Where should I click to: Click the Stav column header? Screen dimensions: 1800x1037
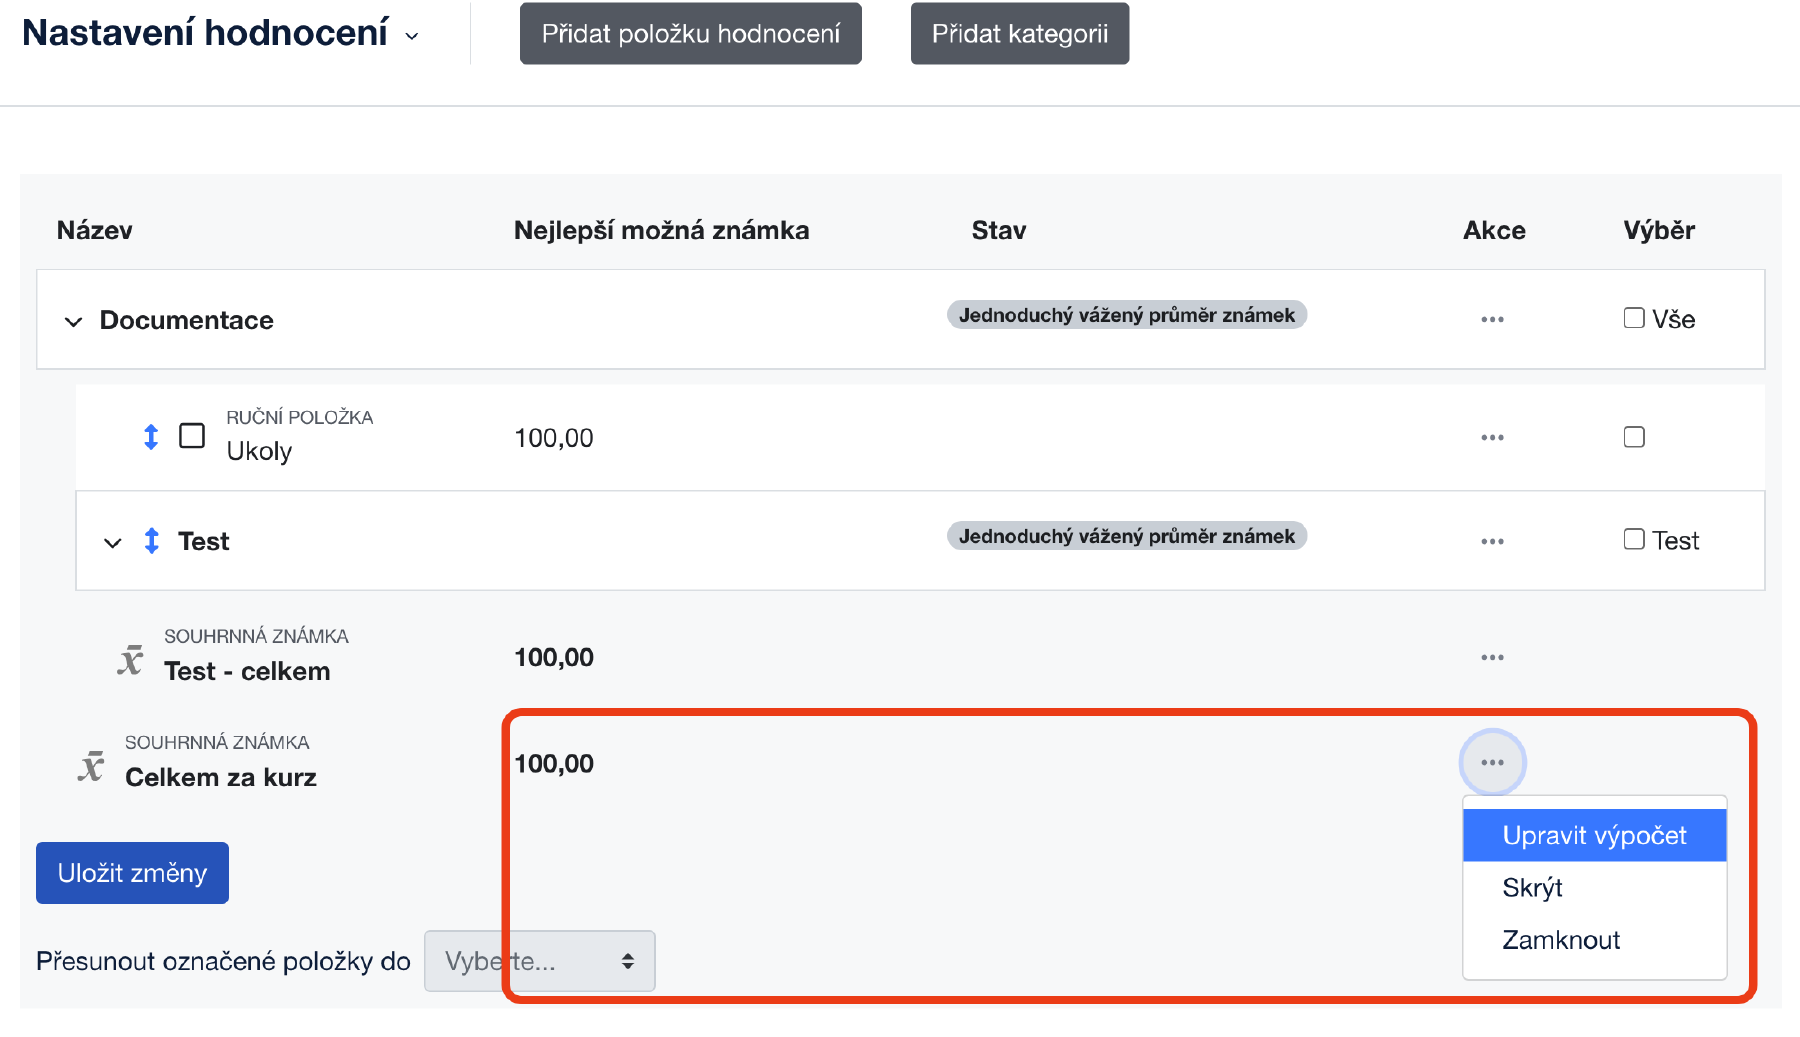point(999,231)
